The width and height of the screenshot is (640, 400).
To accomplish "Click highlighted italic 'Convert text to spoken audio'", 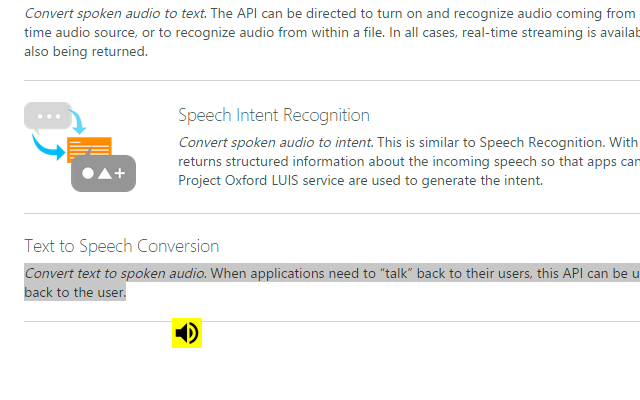I will point(115,273).
